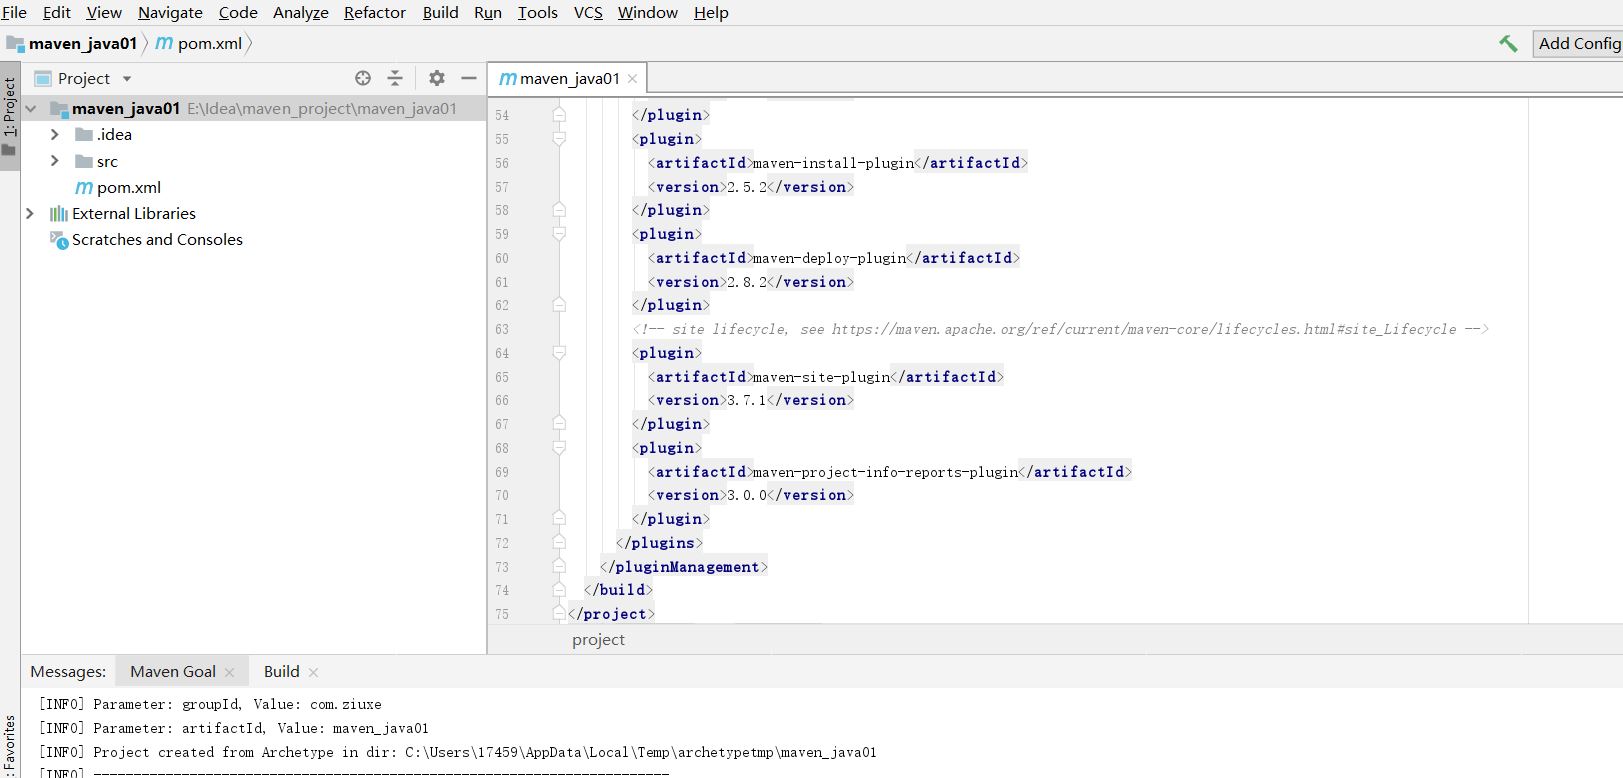This screenshot has height=778, width=1623.
Task: Open the VCS menu
Action: pos(588,12)
